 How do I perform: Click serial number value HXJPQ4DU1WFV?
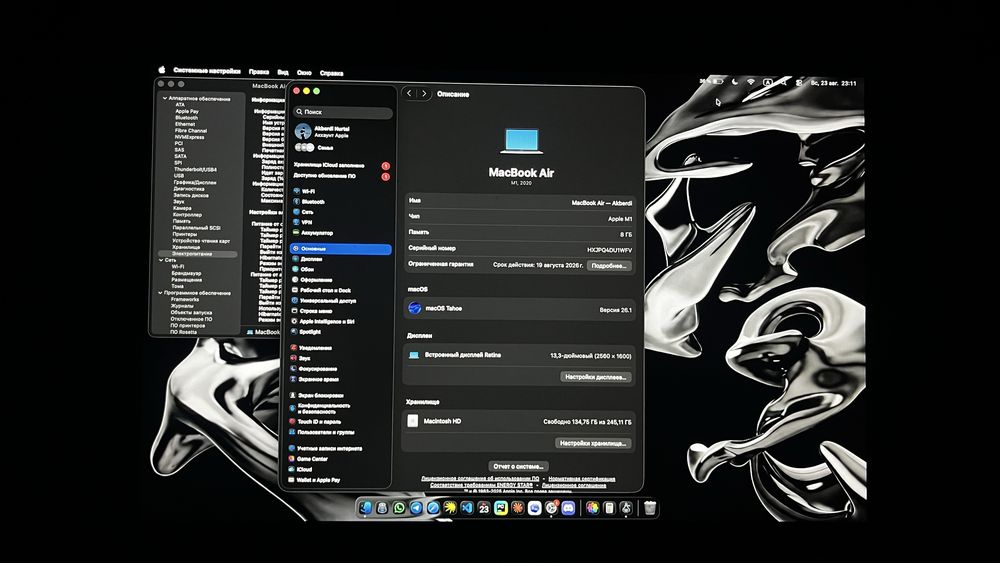tap(609, 250)
